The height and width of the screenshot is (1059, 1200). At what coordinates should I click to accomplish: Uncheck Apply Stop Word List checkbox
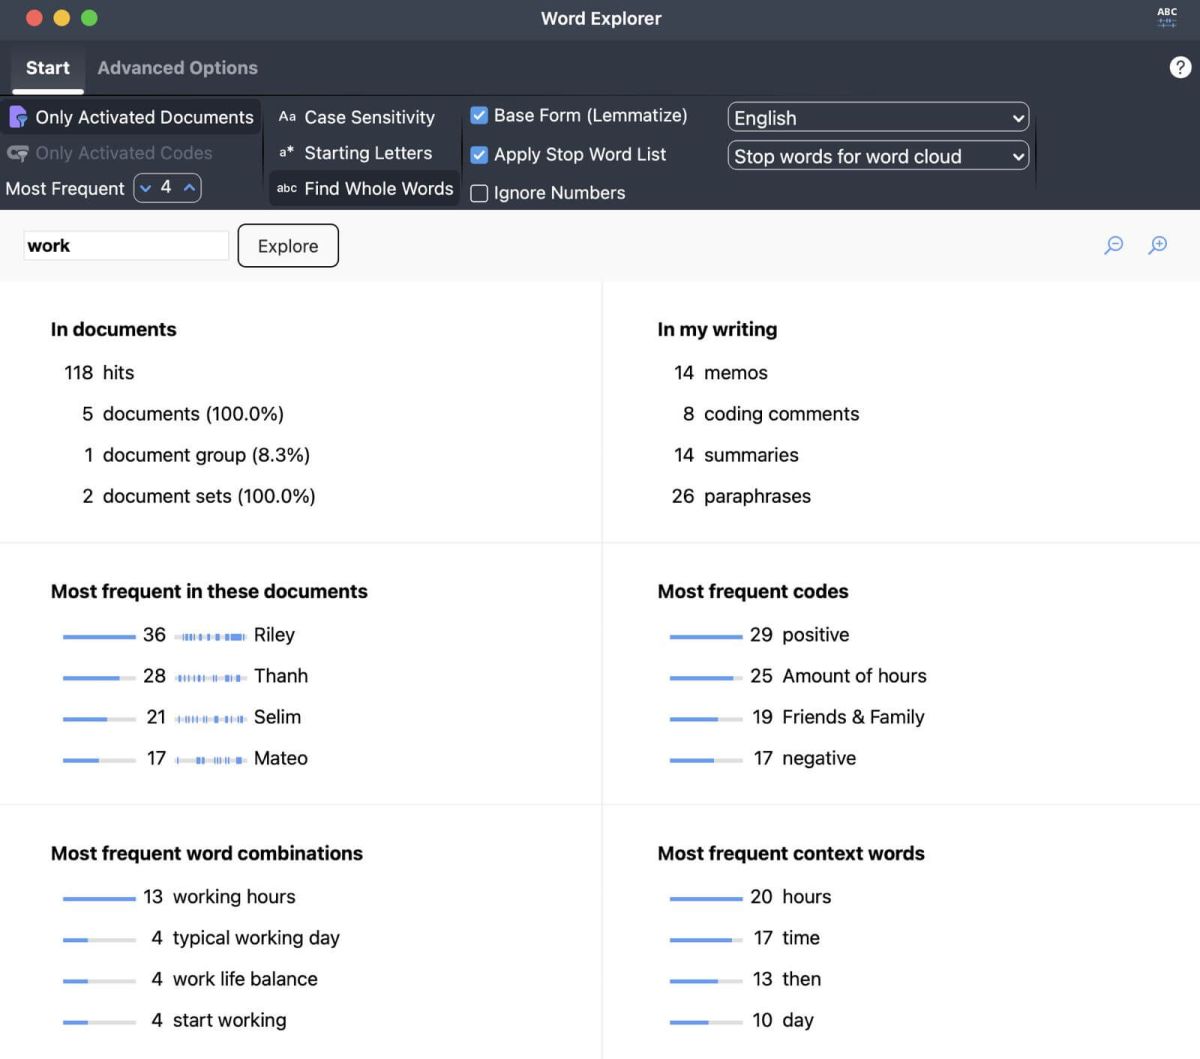[479, 155]
